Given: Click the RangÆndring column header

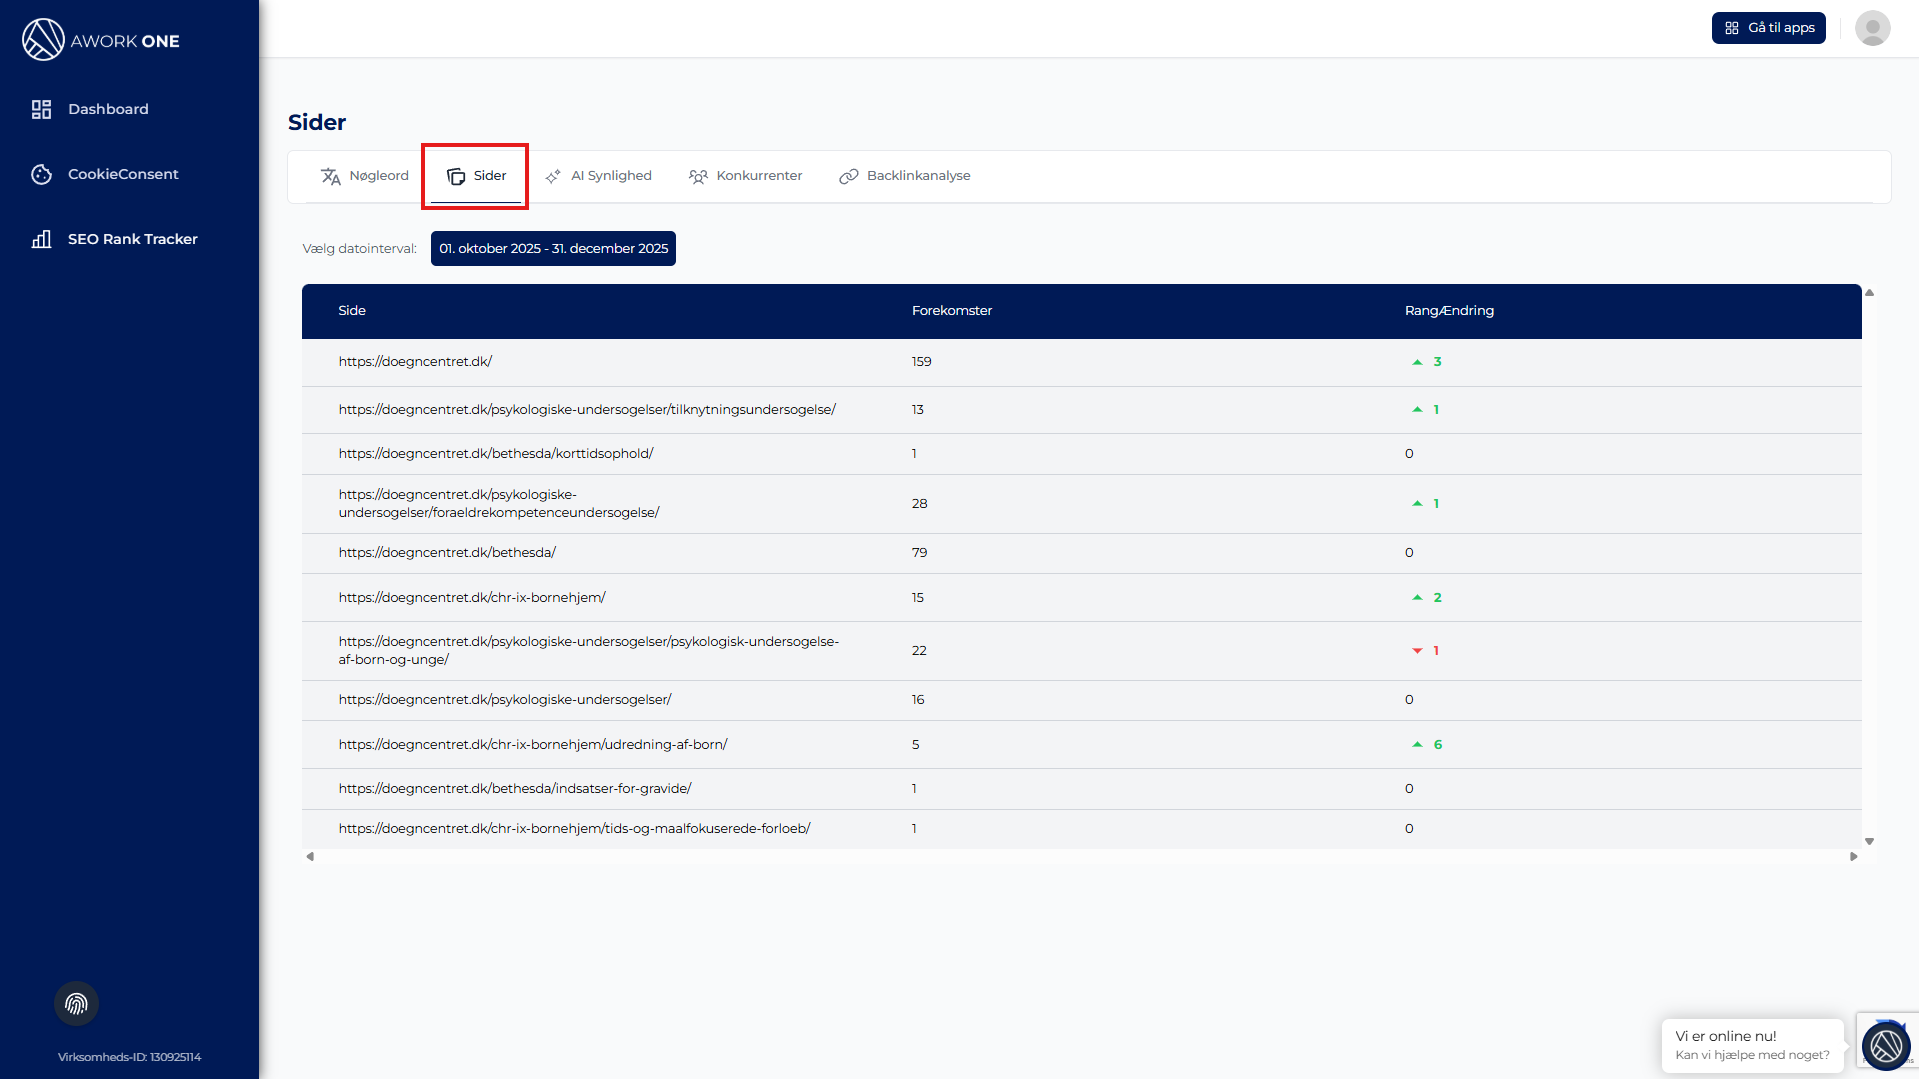Looking at the screenshot, I should 1448,311.
